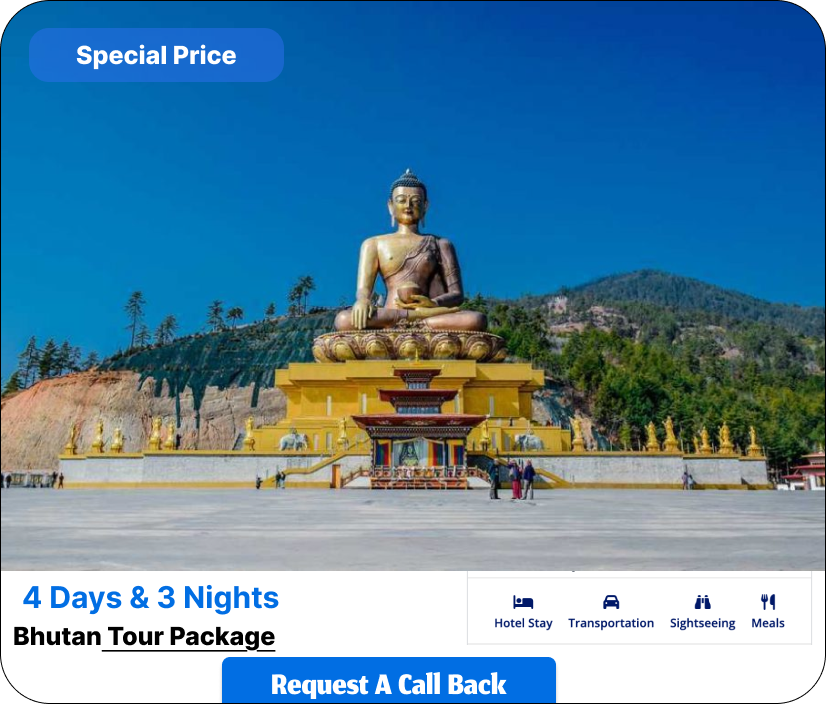Click the Transportation car icon

611,602
